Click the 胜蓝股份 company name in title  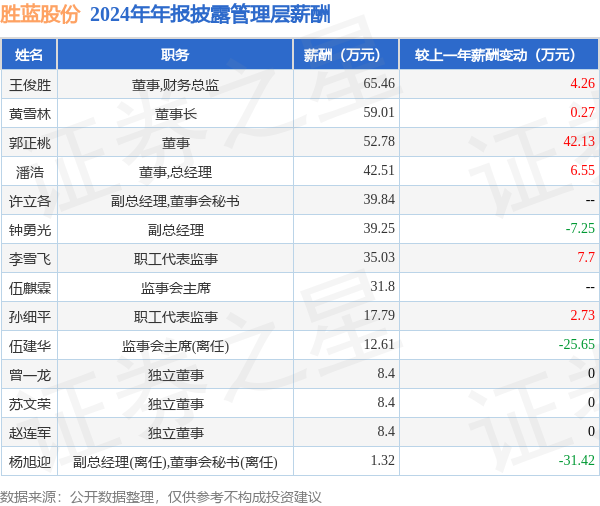pos(40,15)
